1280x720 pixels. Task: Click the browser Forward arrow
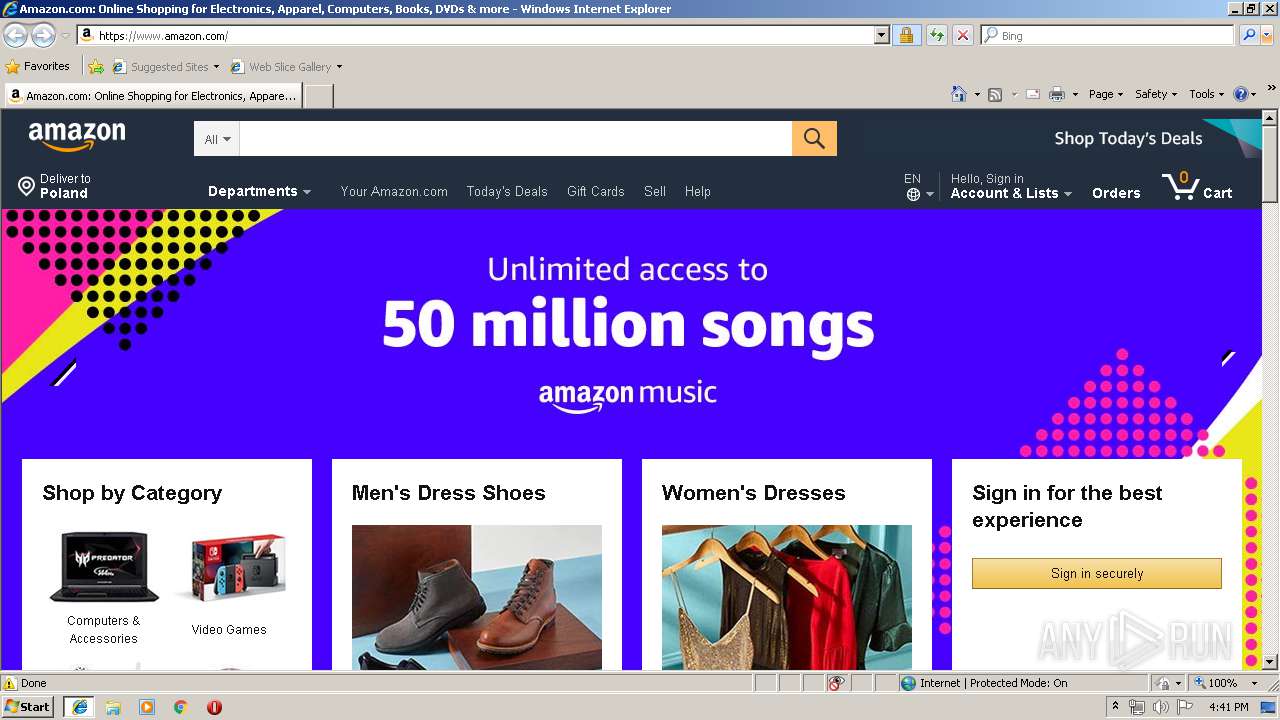coord(43,35)
